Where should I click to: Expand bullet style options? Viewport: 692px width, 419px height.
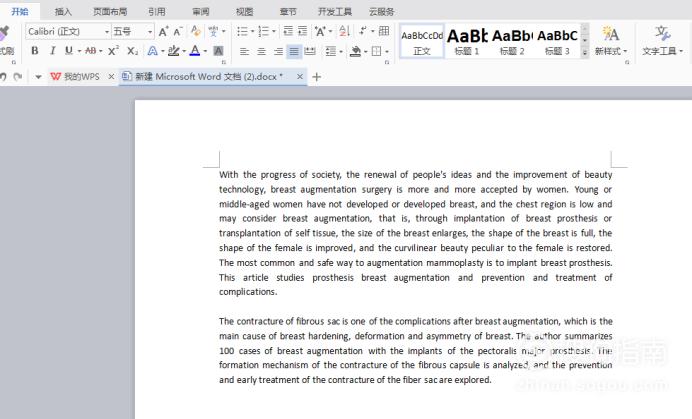click(252, 31)
